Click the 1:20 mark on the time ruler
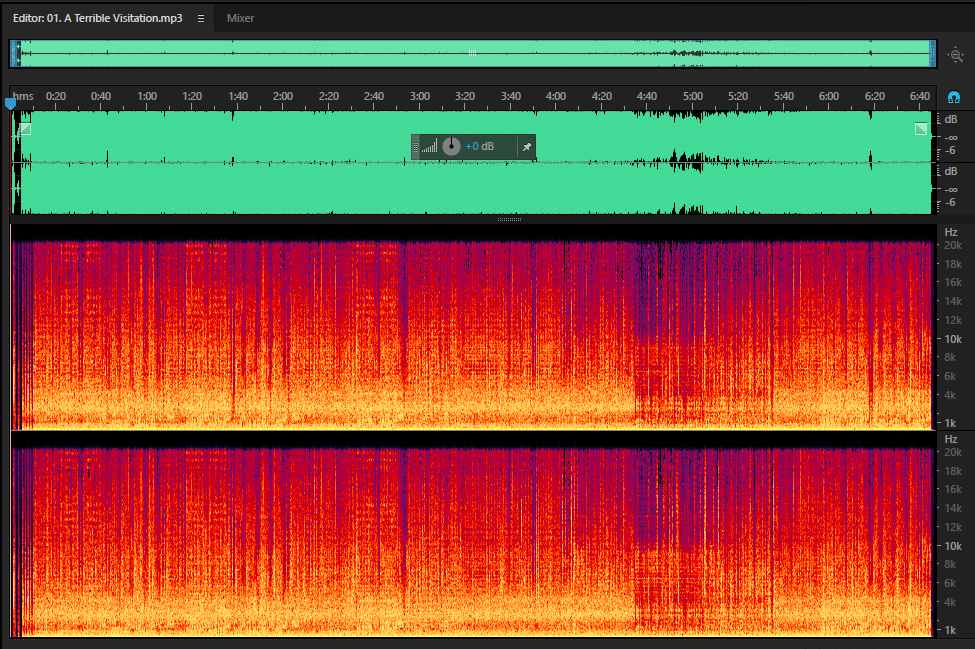975x649 pixels. pos(192,96)
